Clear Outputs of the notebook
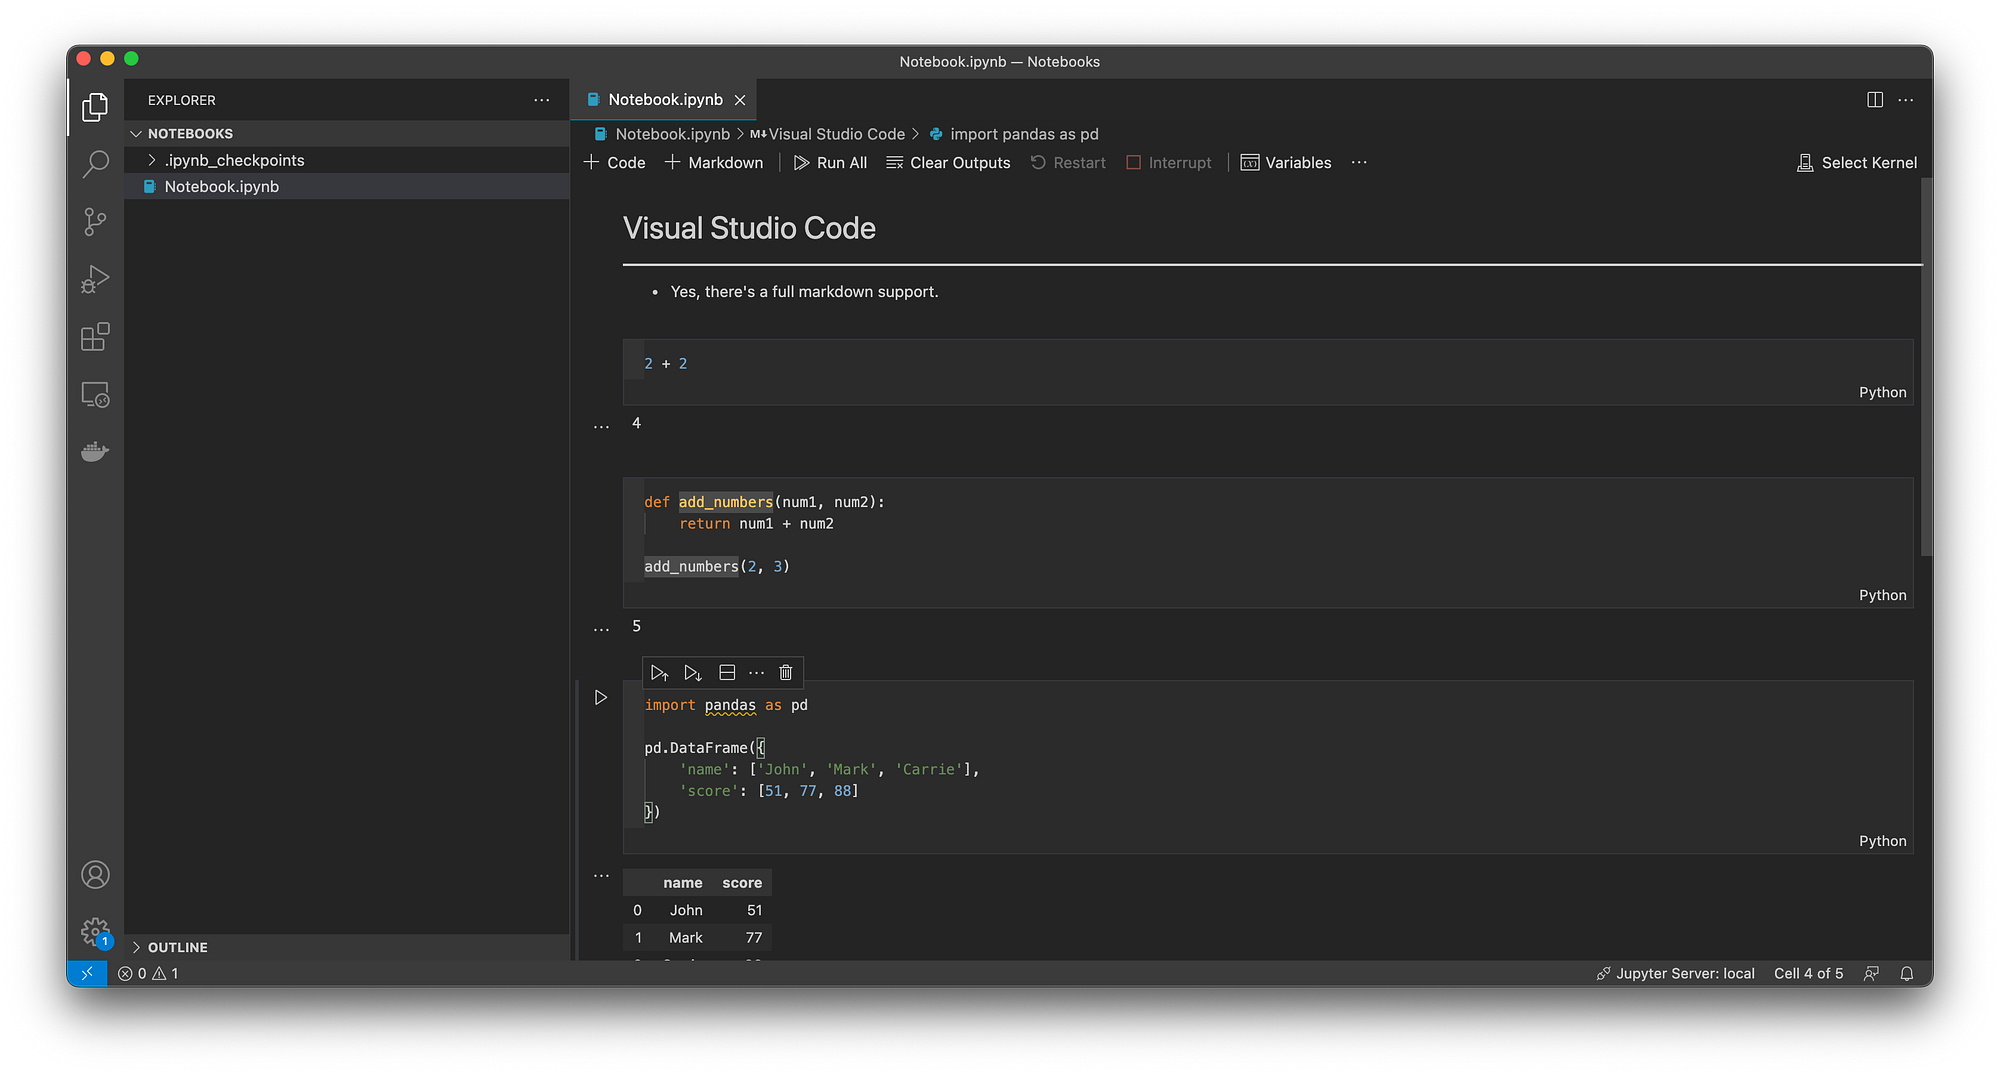 (x=947, y=162)
